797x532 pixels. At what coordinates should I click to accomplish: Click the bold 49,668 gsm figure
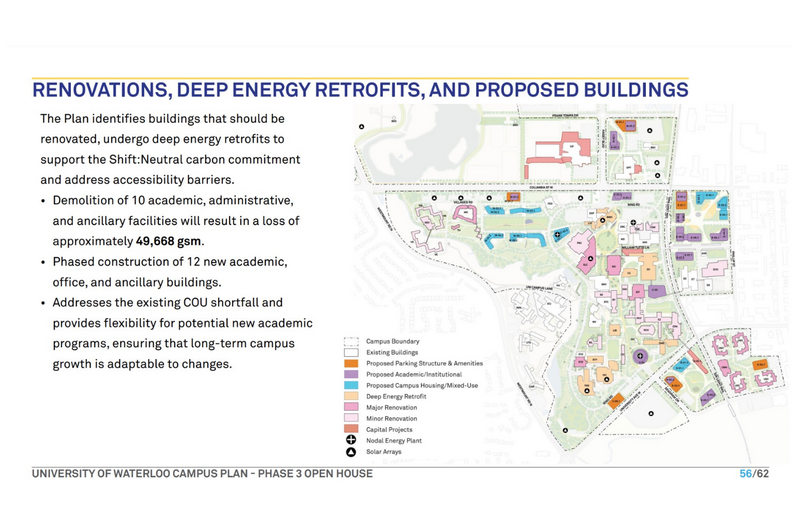point(169,241)
